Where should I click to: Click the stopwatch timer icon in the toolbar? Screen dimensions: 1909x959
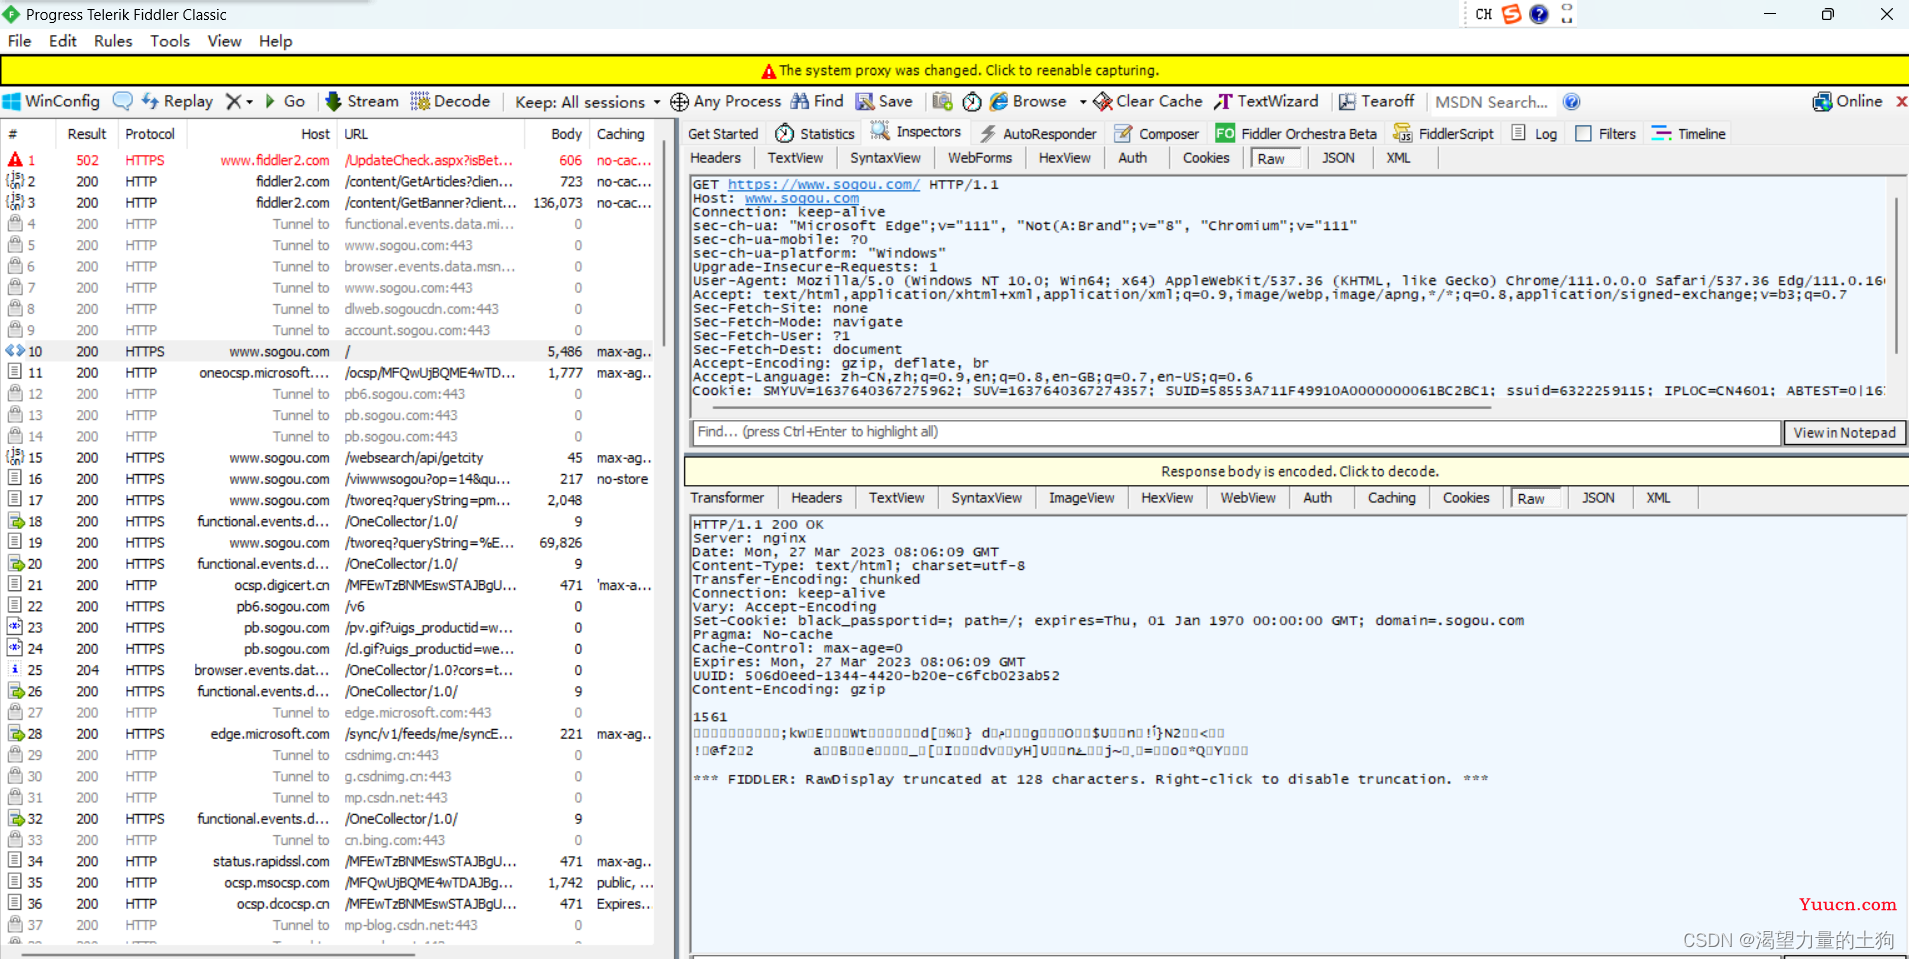(971, 101)
